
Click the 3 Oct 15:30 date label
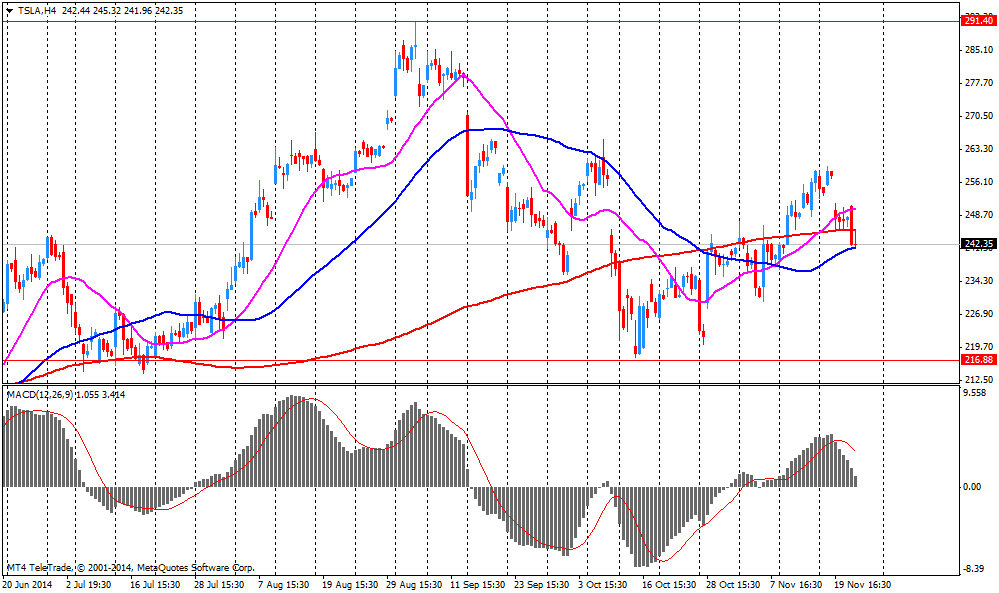click(602, 585)
